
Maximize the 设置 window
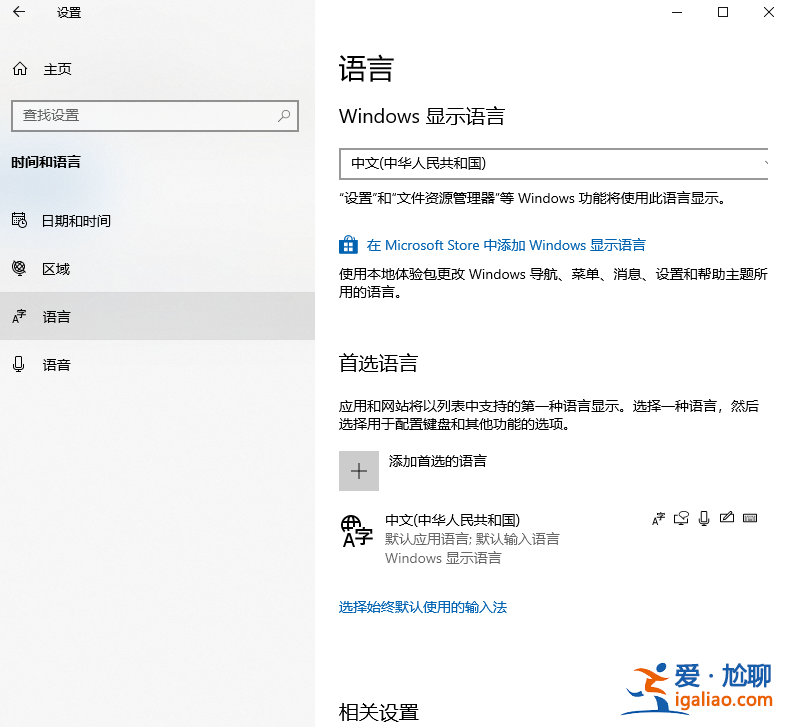coord(723,12)
